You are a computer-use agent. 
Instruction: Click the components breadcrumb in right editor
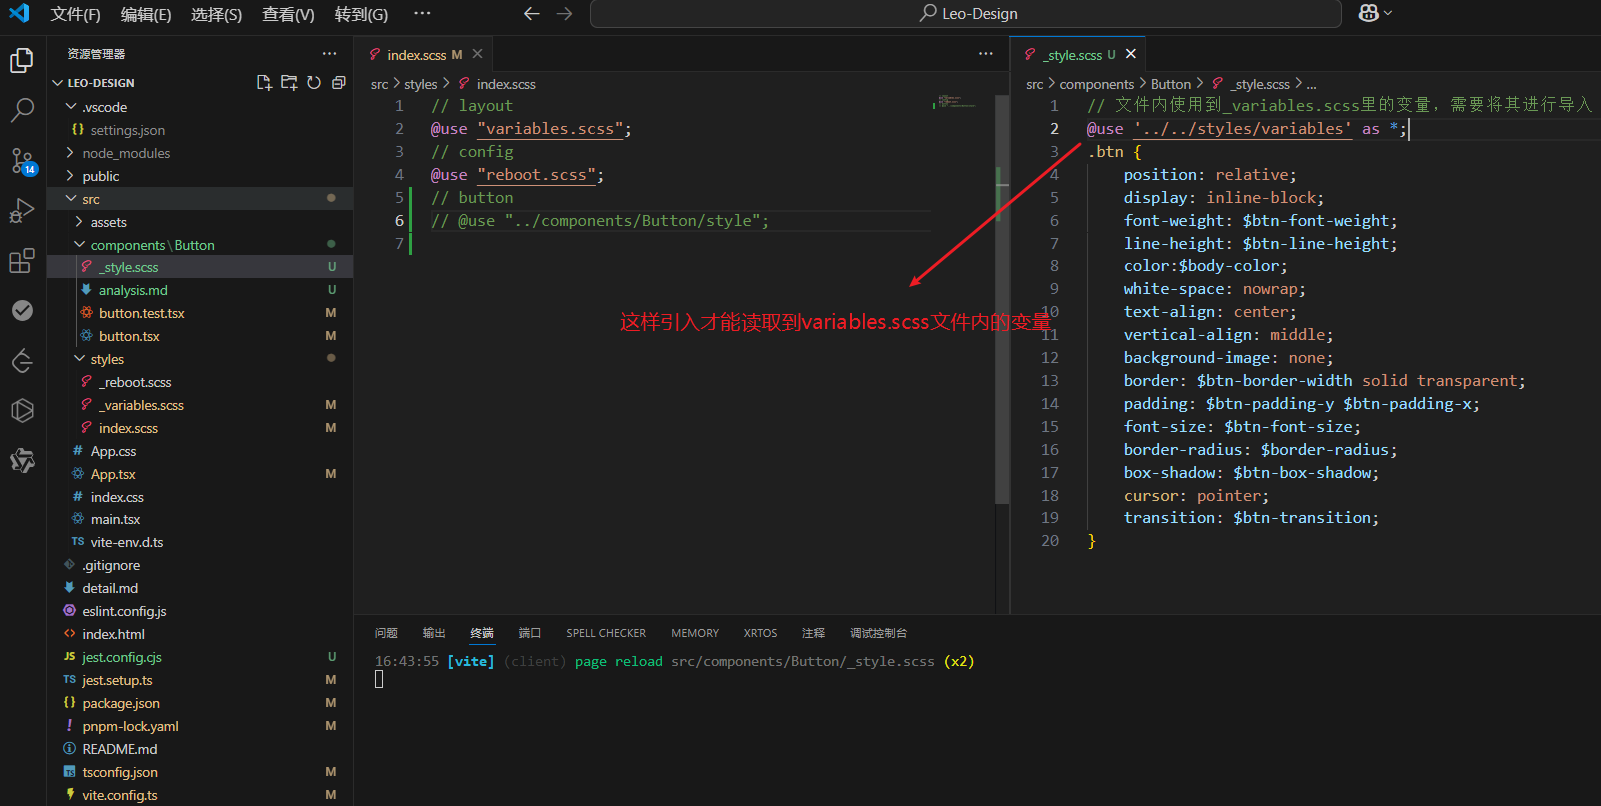[1097, 84]
